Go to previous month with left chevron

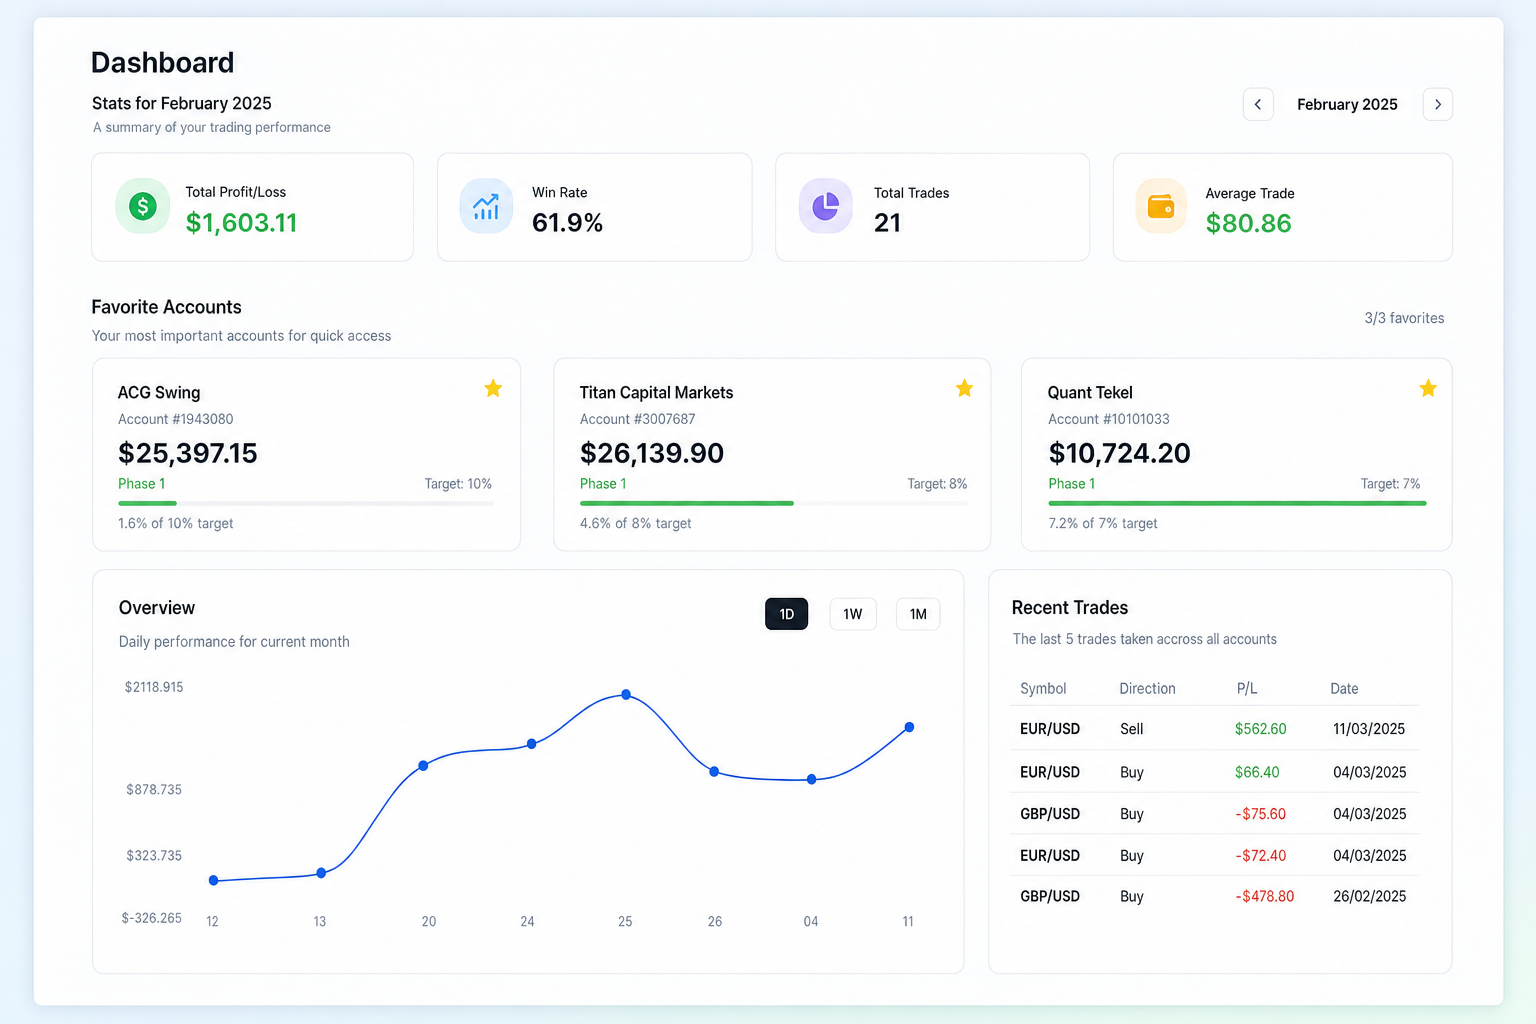pos(1258,104)
